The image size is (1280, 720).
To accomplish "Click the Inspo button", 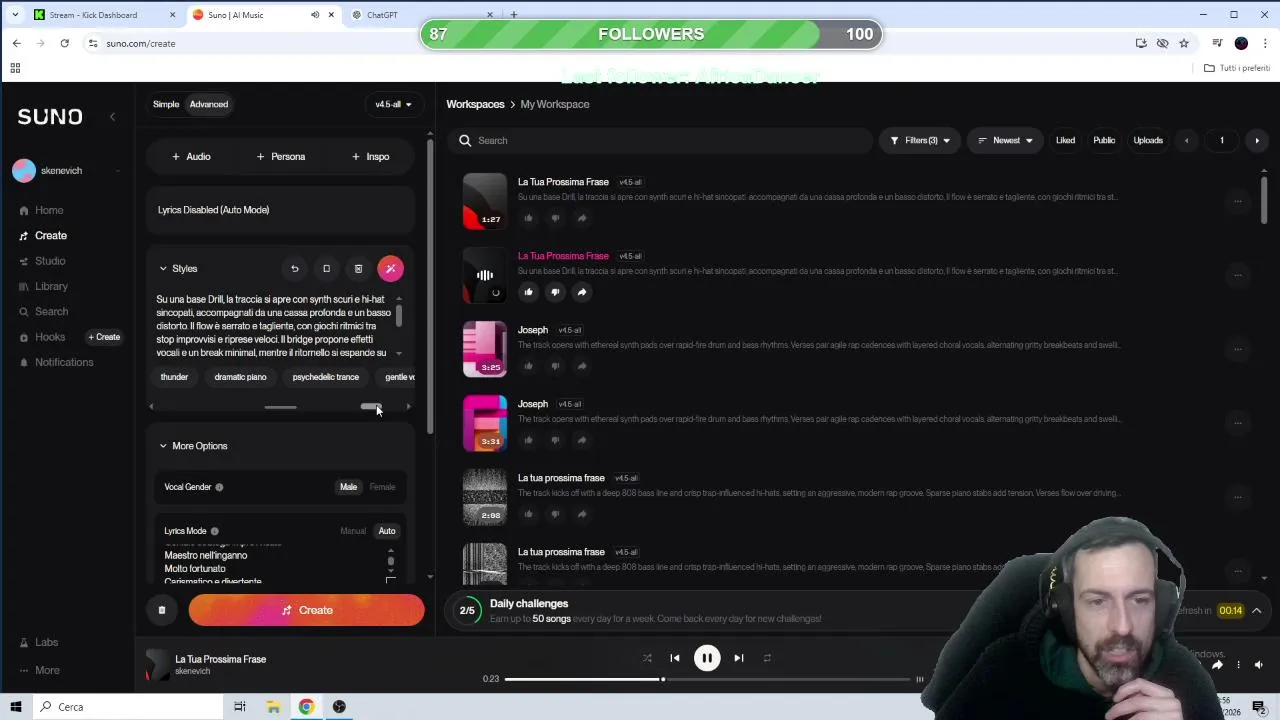I will (x=371, y=157).
